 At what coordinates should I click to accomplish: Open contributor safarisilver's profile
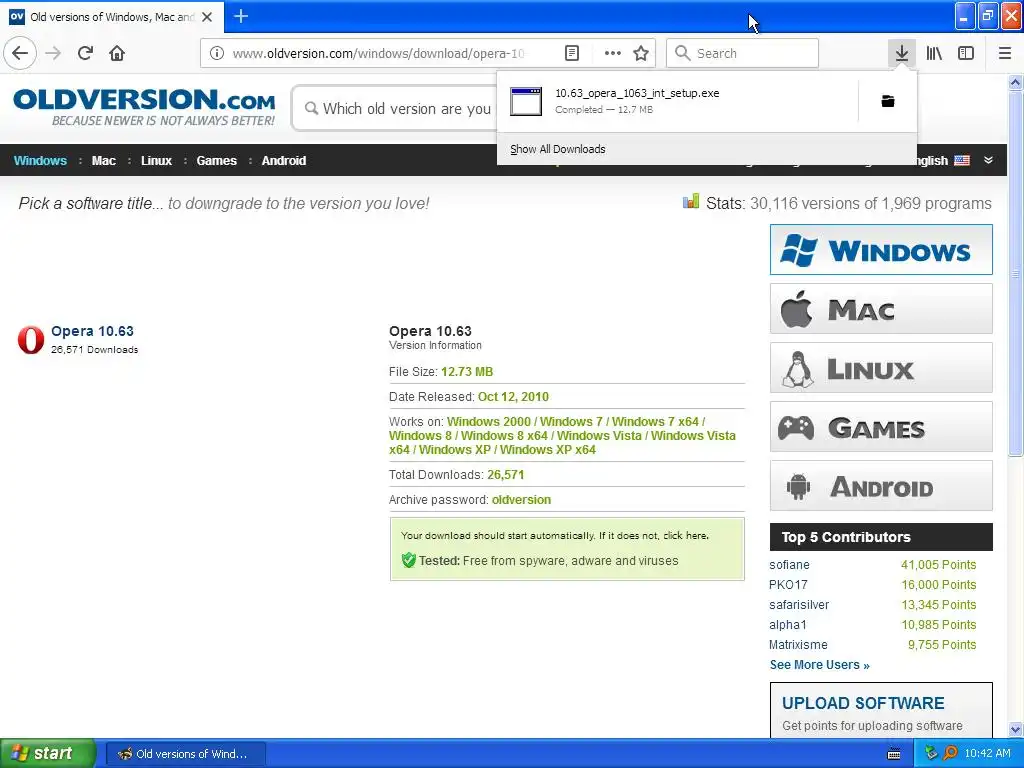[799, 605]
